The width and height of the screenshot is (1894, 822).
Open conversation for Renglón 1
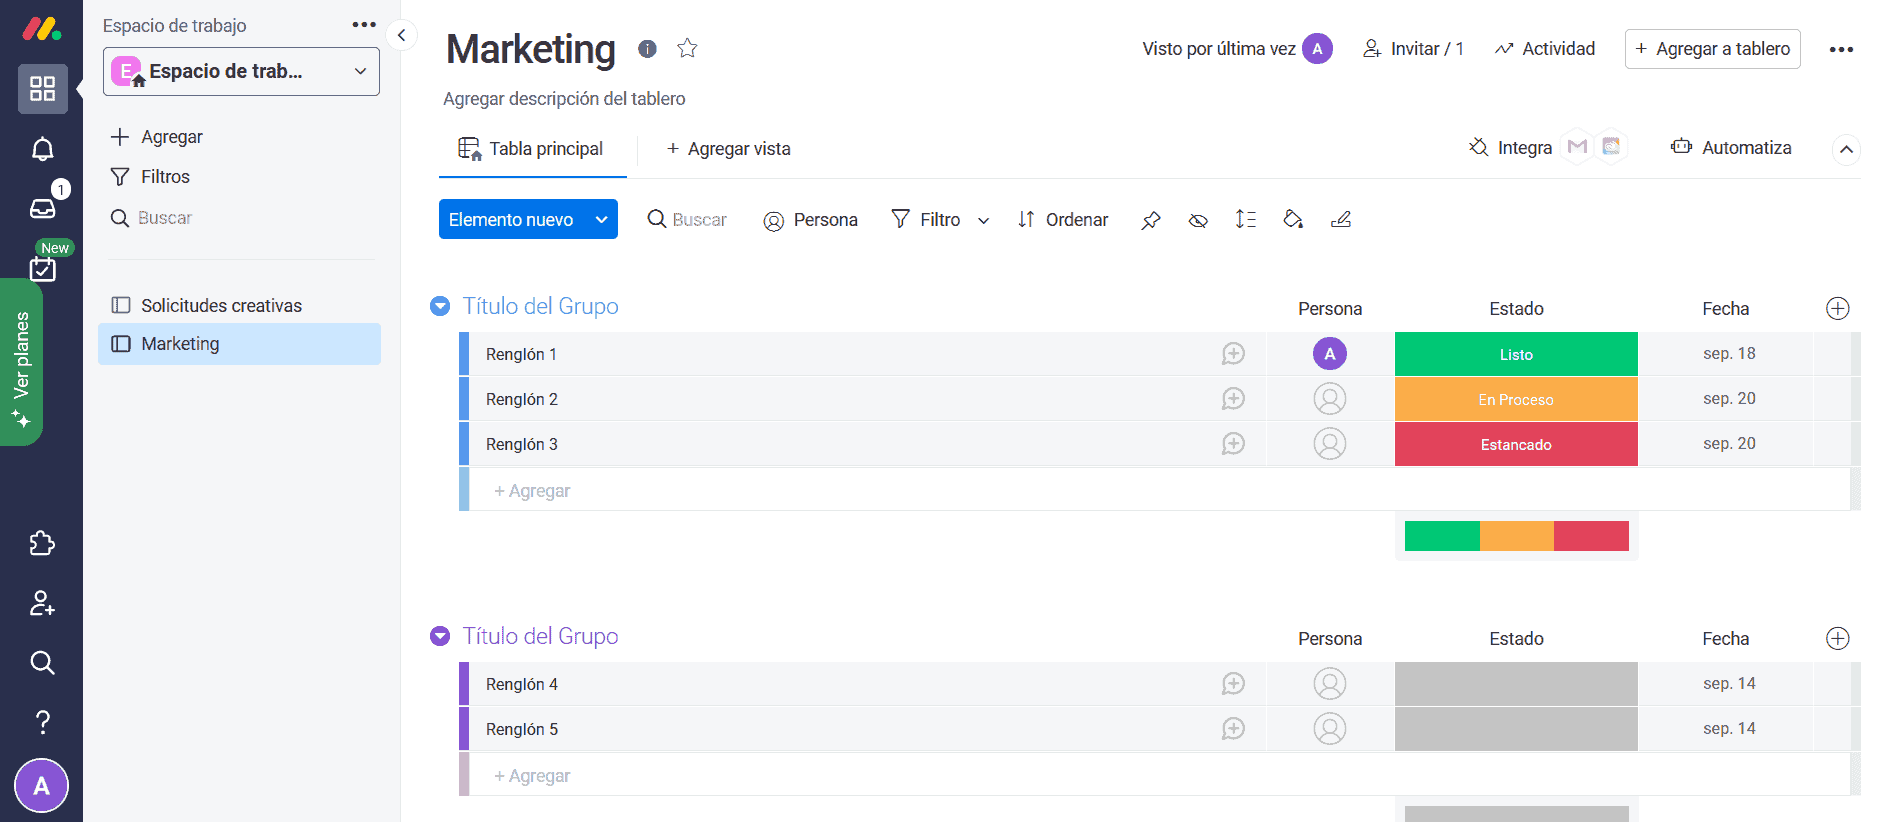(1233, 354)
